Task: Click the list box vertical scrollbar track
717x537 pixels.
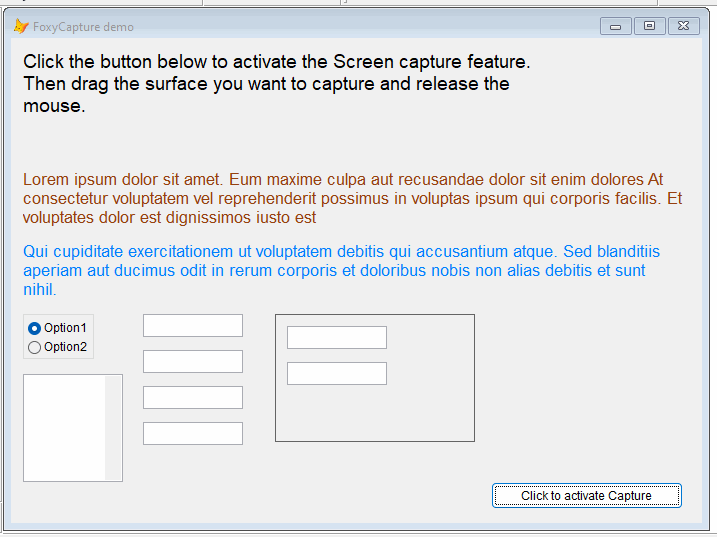Action: point(113,427)
